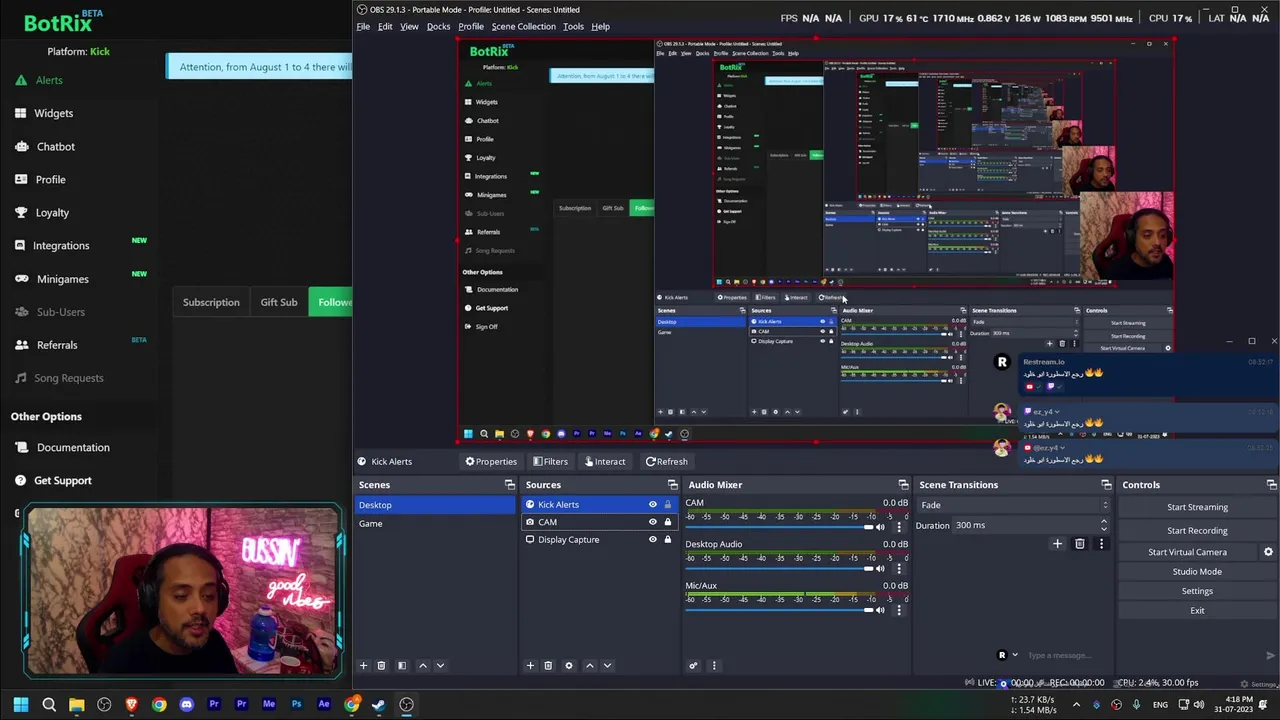Open the Scene Collection menu
The height and width of the screenshot is (720, 1280).
point(523,26)
